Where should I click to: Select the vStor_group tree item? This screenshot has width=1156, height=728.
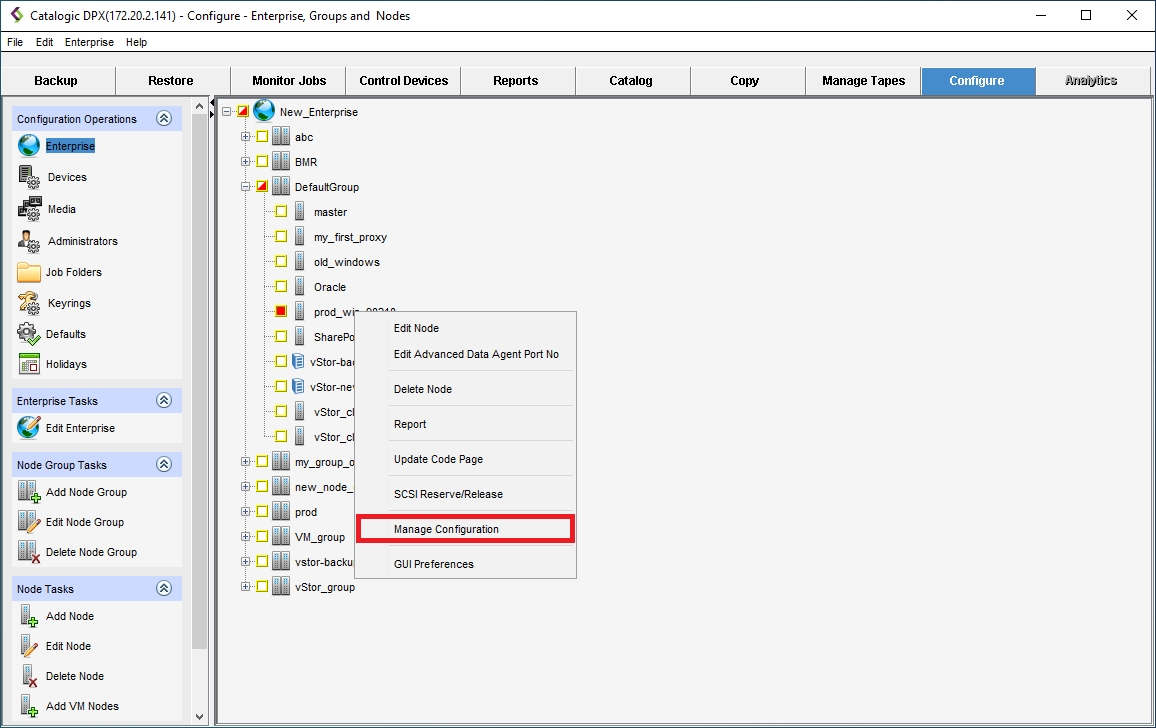(324, 587)
